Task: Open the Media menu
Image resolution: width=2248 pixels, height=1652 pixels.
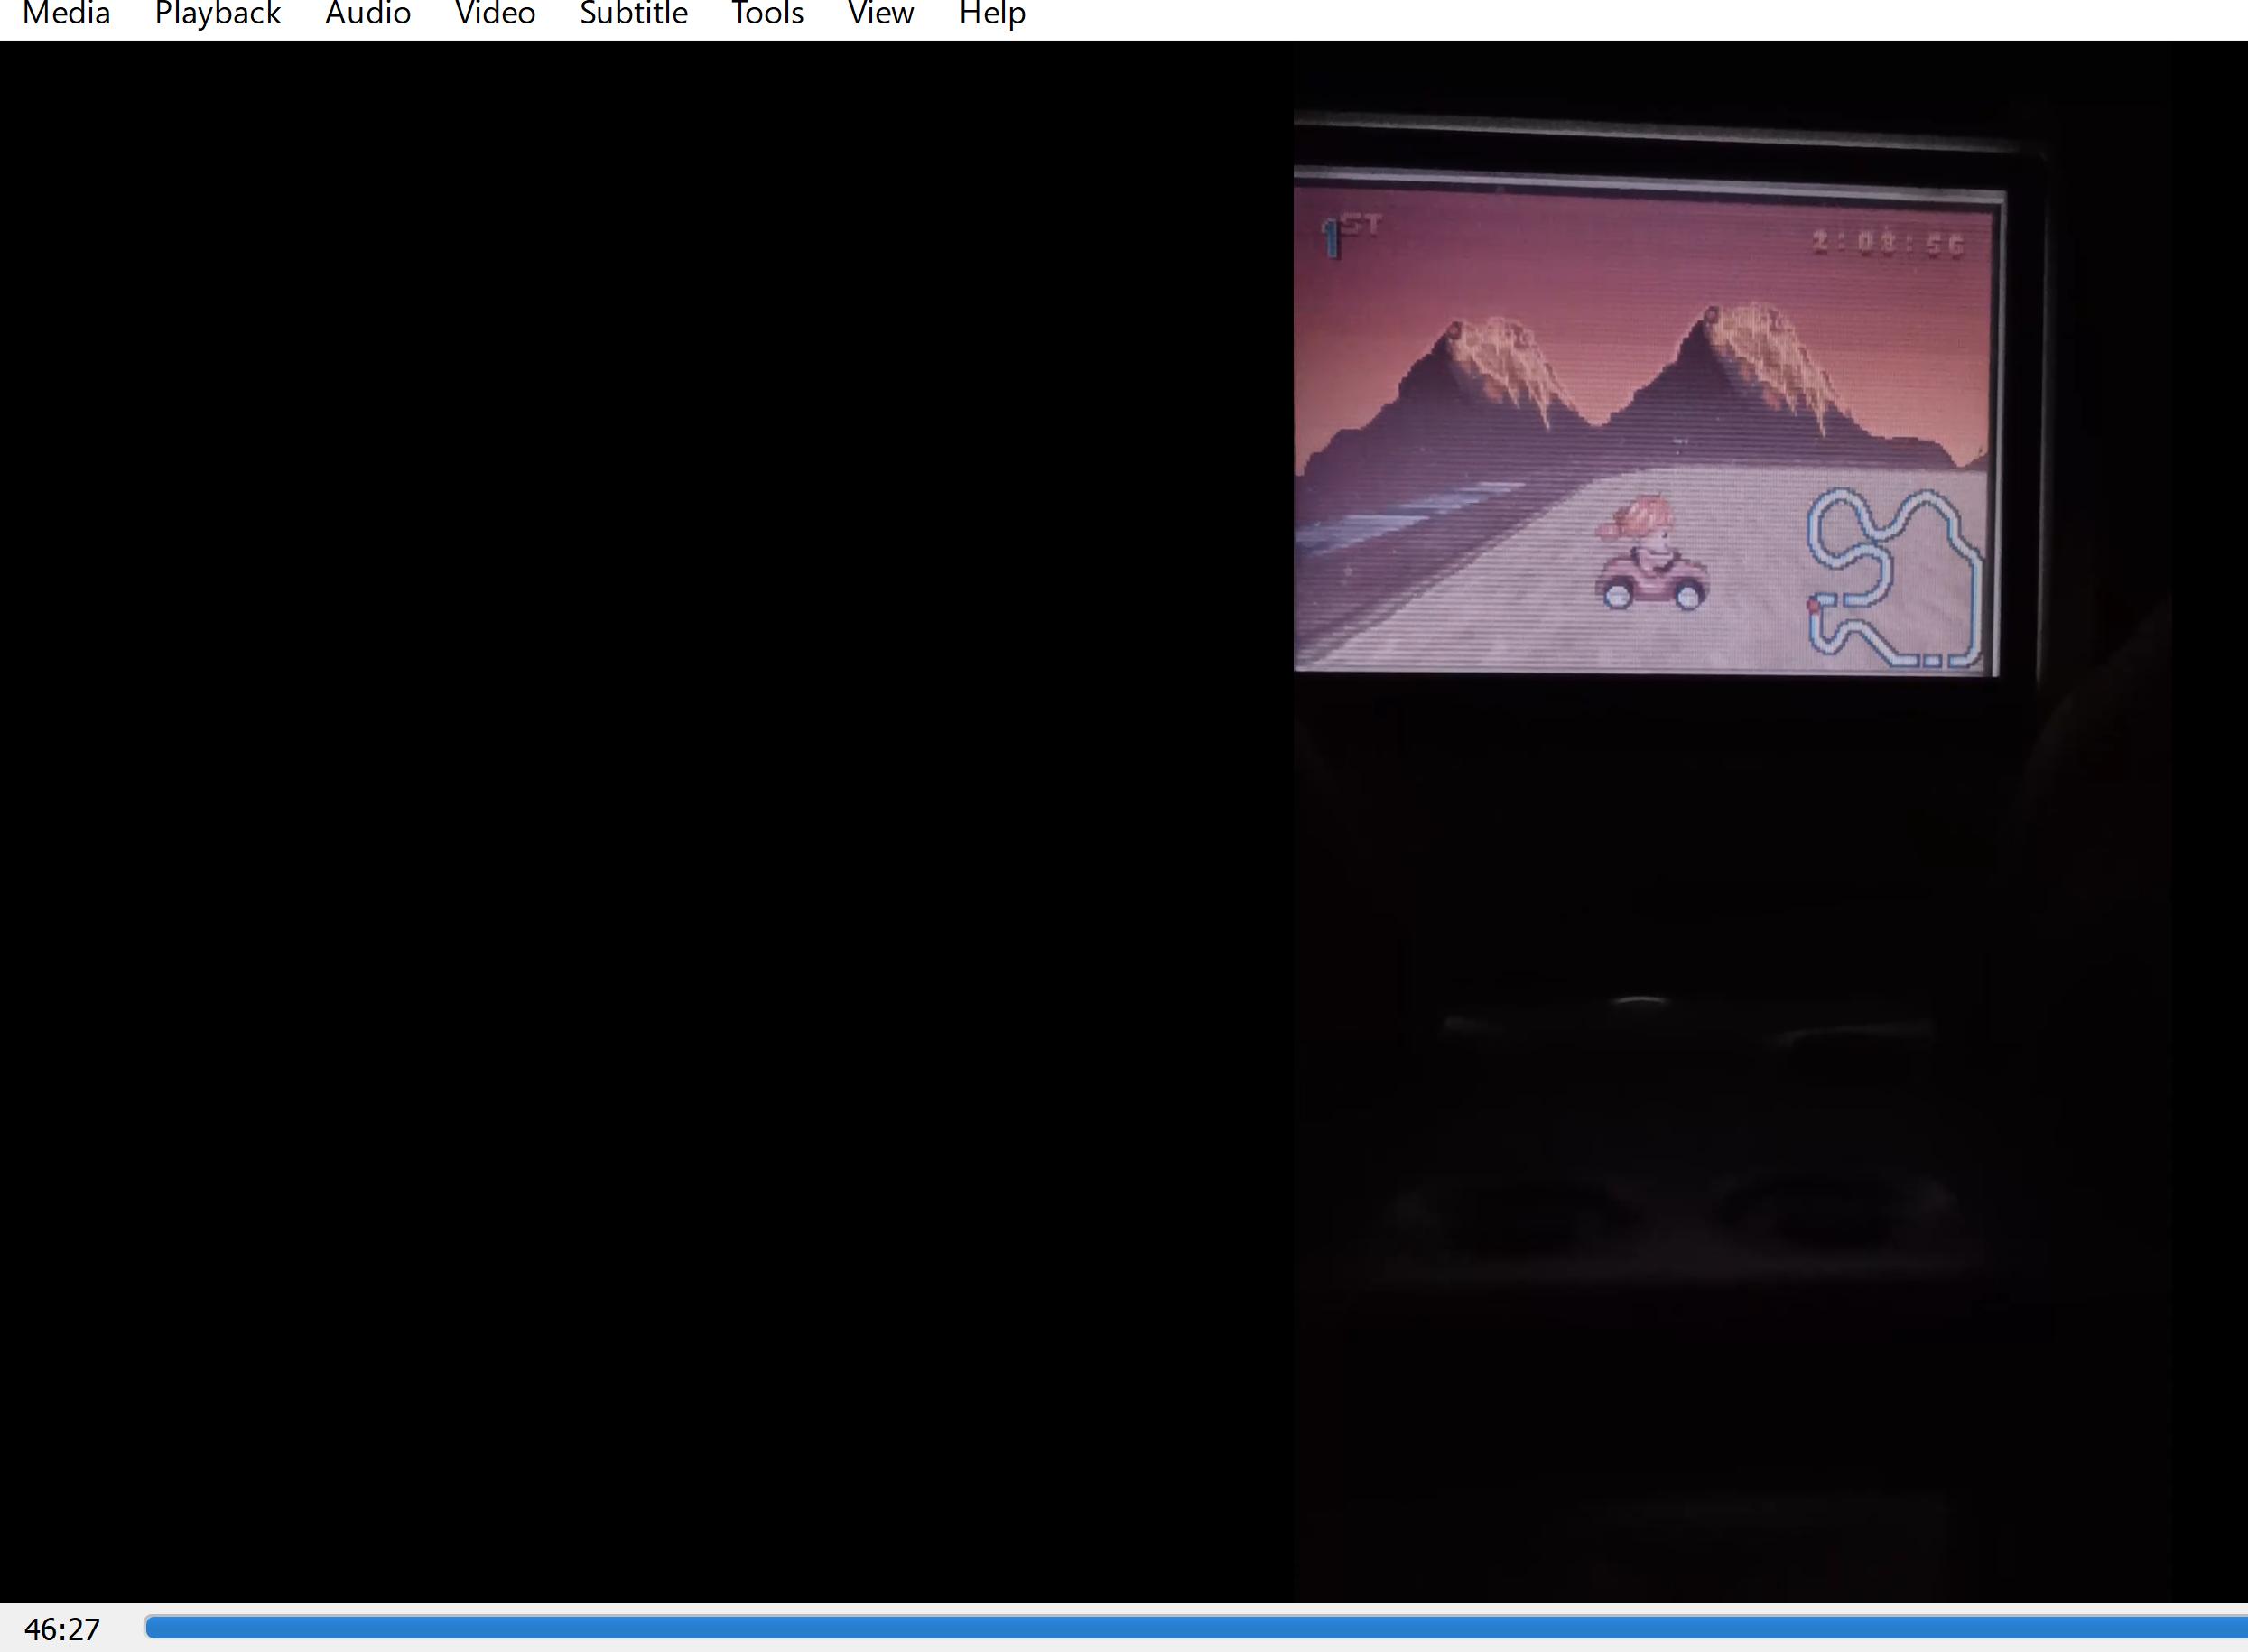Action: pyautogui.click(x=66, y=14)
